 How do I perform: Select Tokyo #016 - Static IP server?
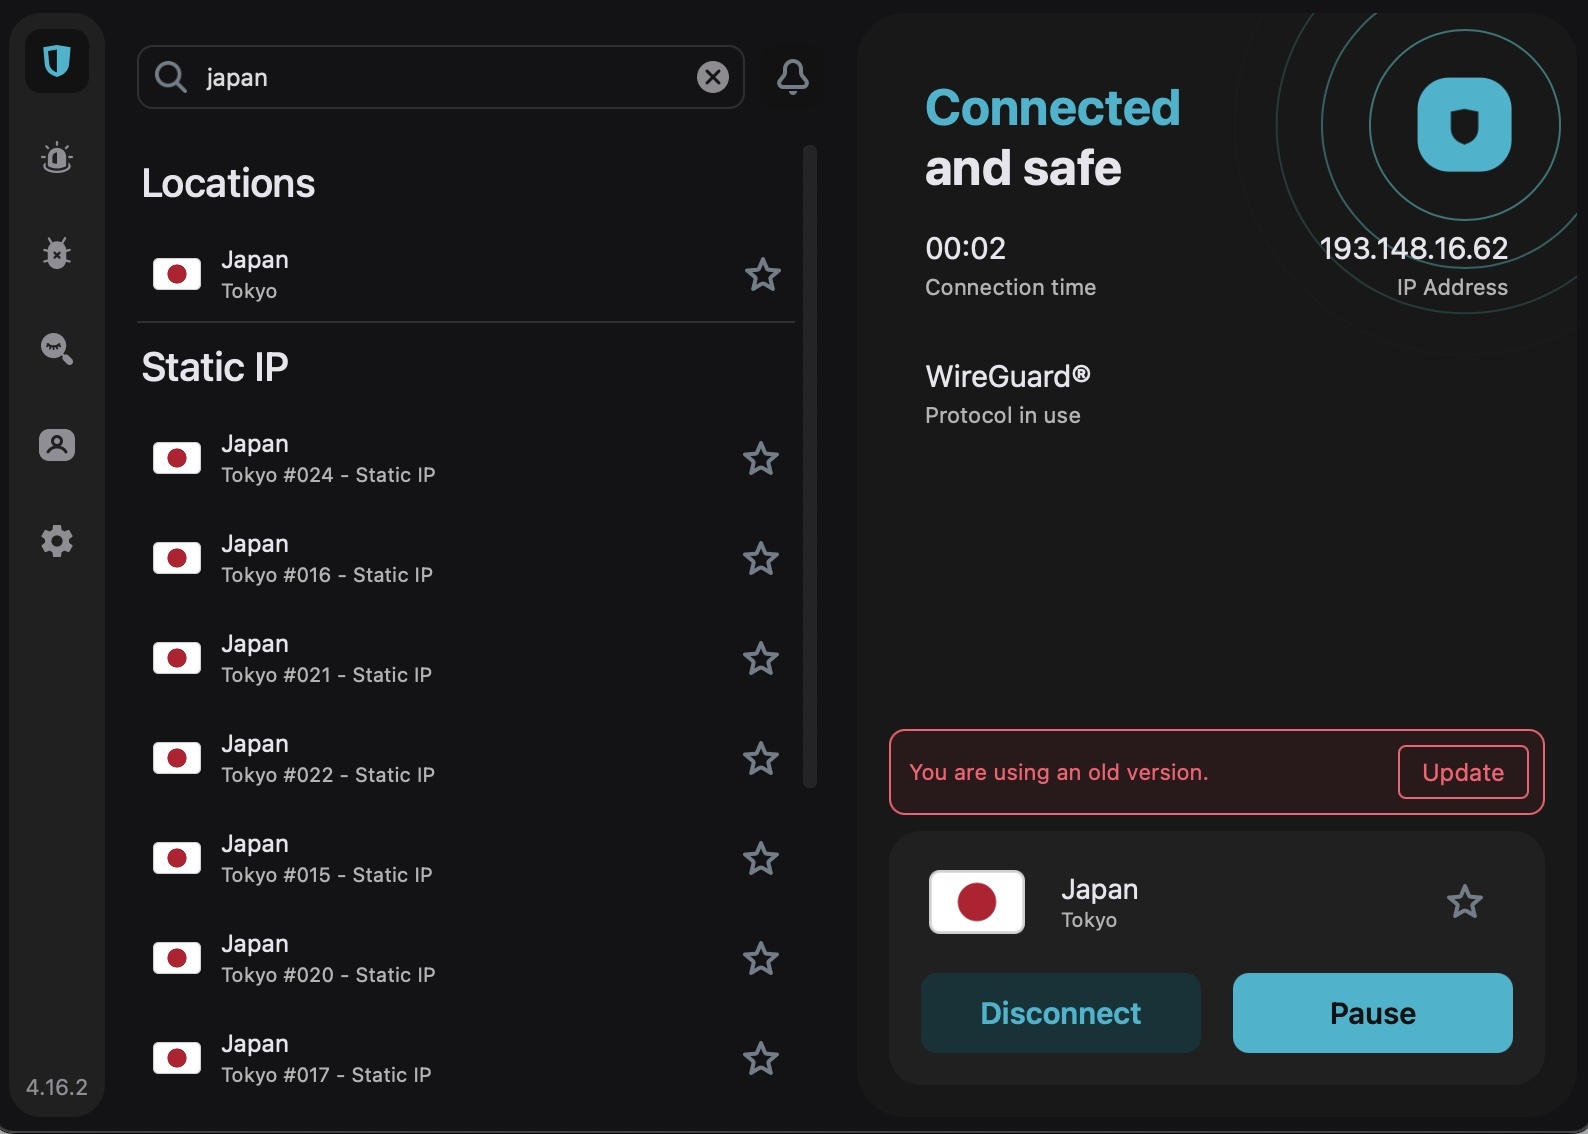pyautogui.click(x=466, y=559)
